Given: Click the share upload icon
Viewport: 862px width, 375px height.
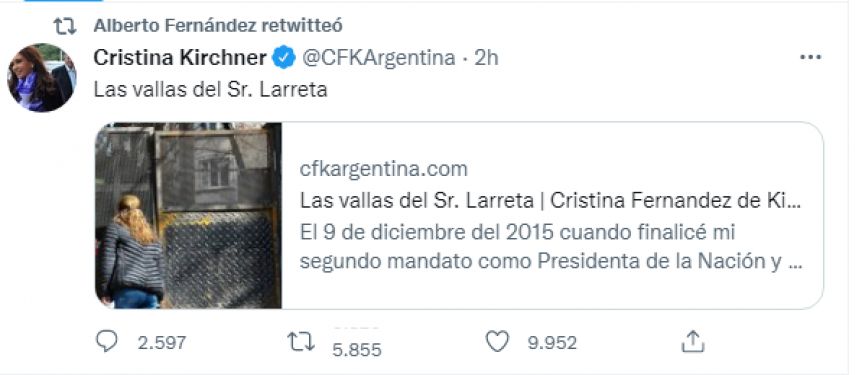Looking at the screenshot, I should coord(693,341).
